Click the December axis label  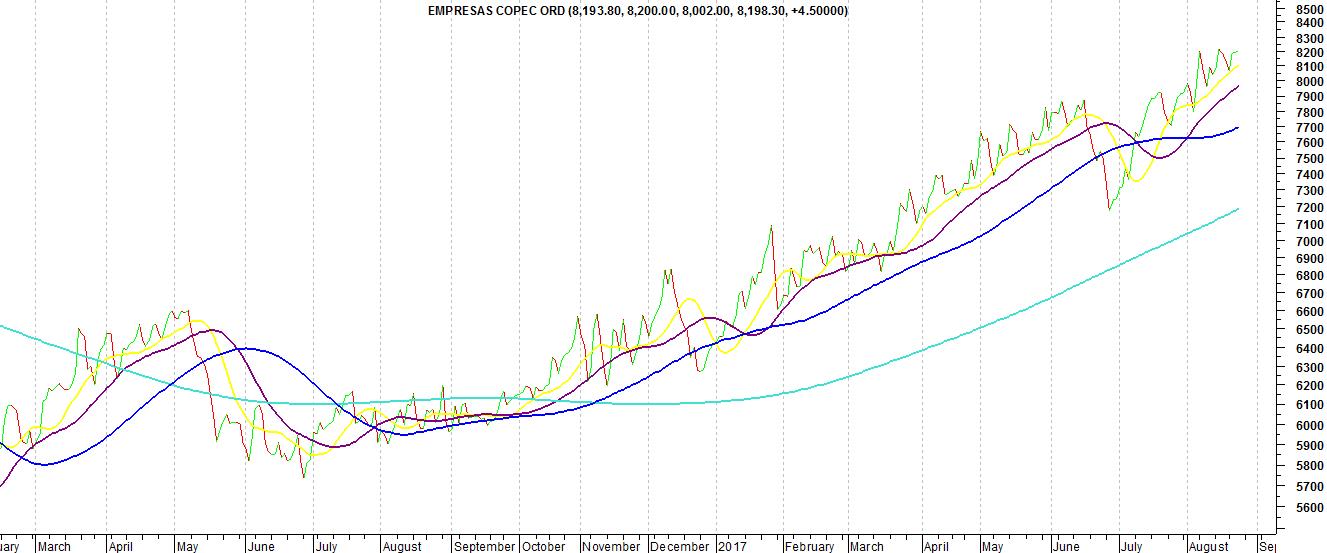pyautogui.click(x=680, y=547)
